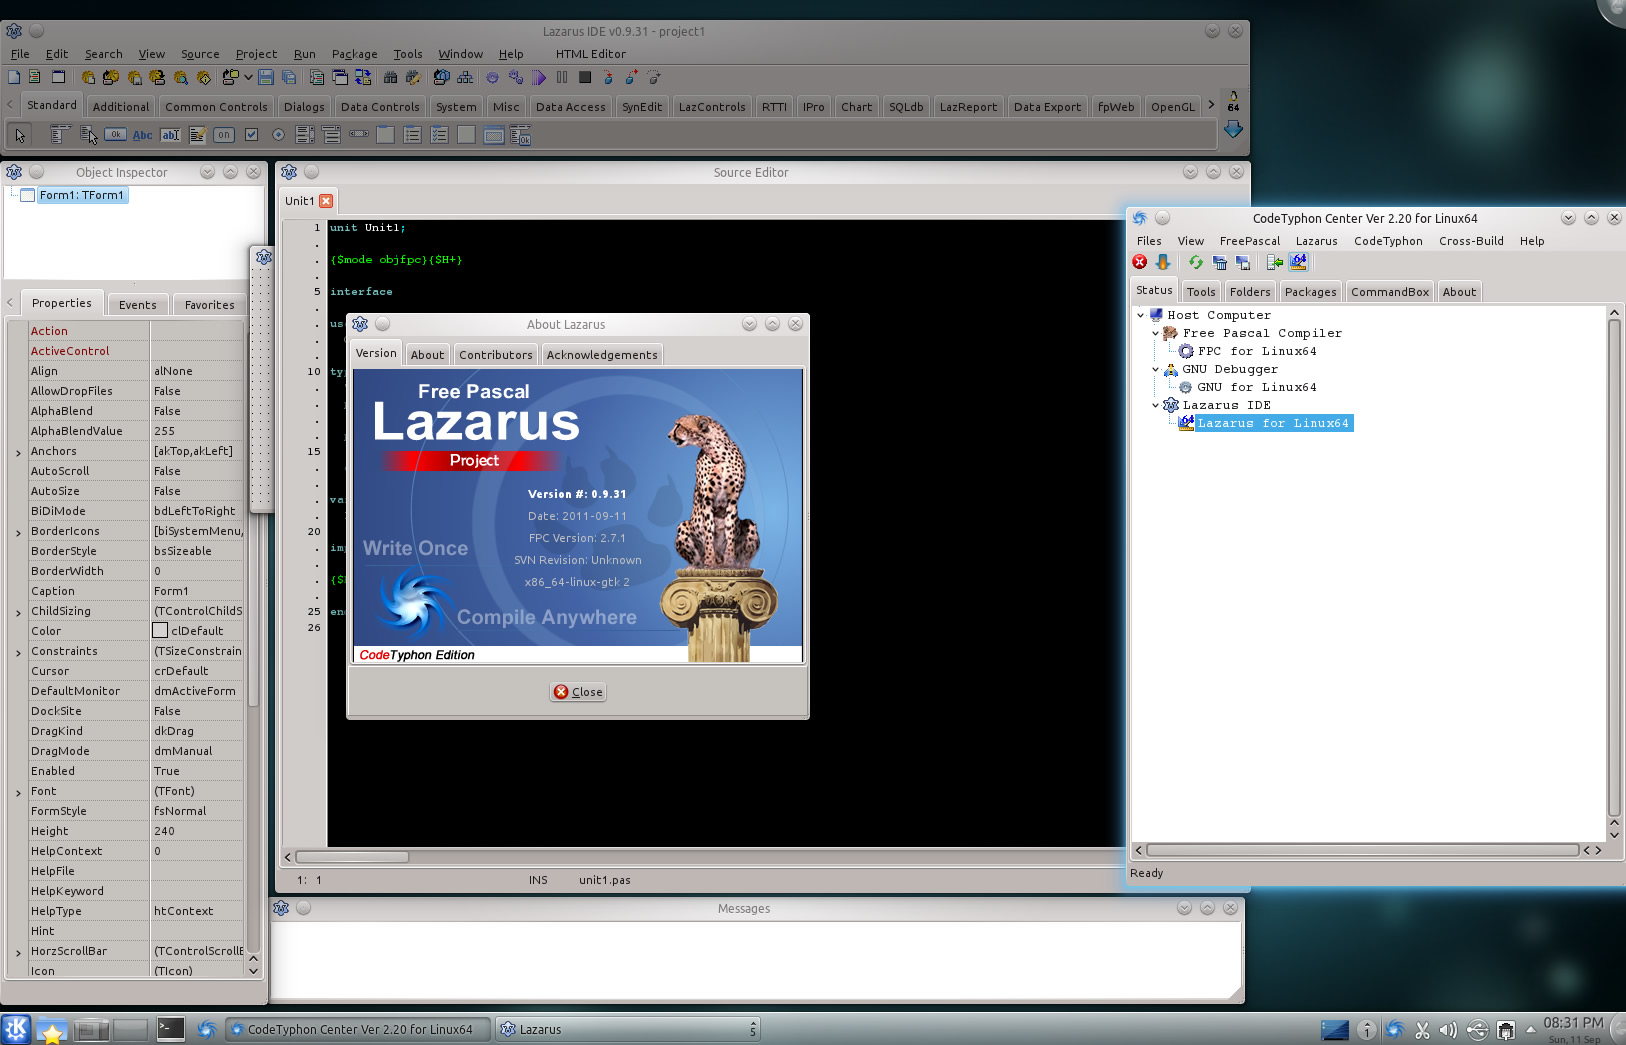Click the Step Over debug icon
The height and width of the screenshot is (1045, 1626).
click(x=631, y=77)
